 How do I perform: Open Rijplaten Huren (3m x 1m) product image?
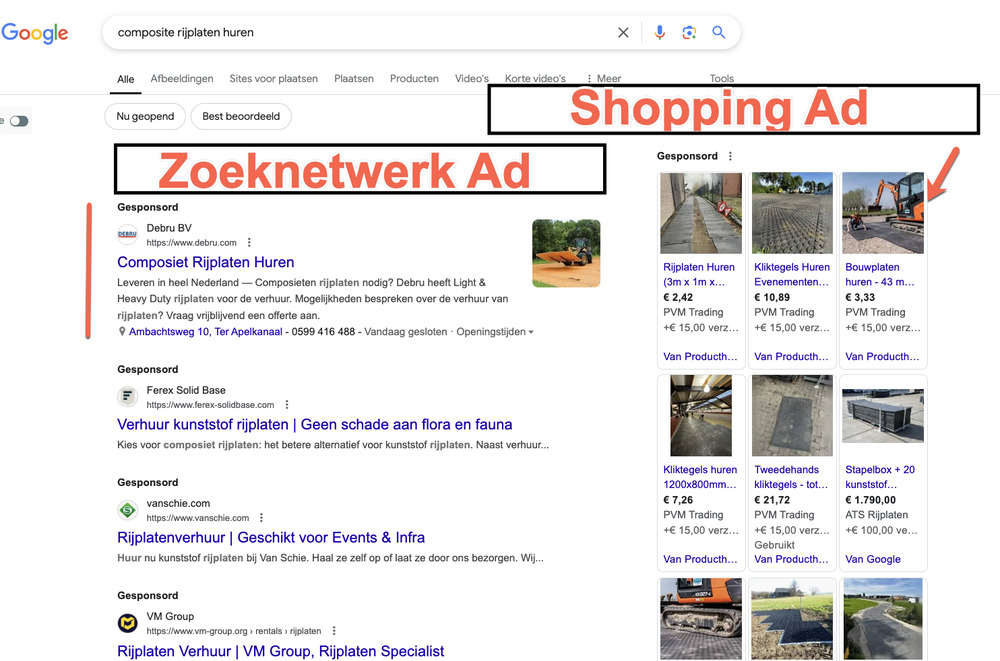[x=701, y=213]
